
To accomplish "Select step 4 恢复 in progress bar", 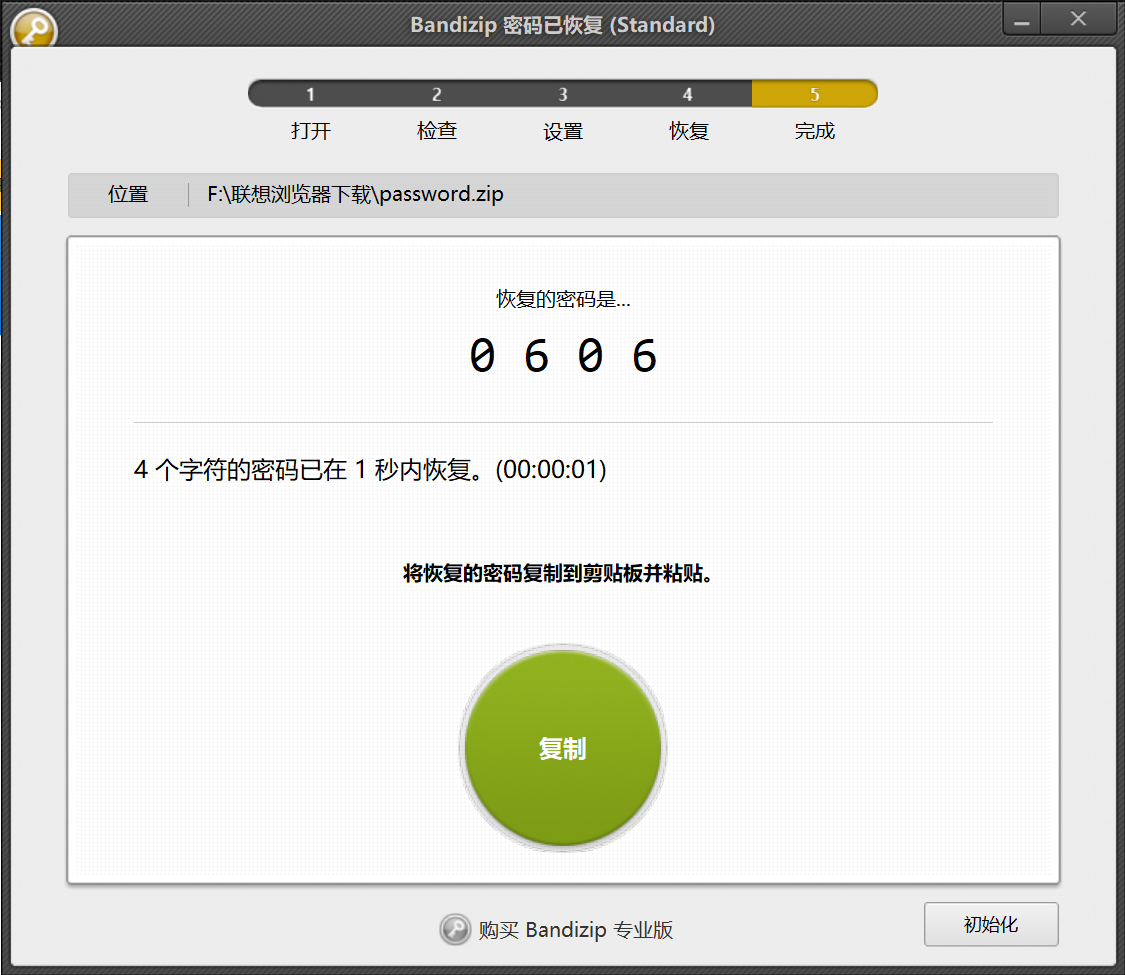I will [x=688, y=94].
